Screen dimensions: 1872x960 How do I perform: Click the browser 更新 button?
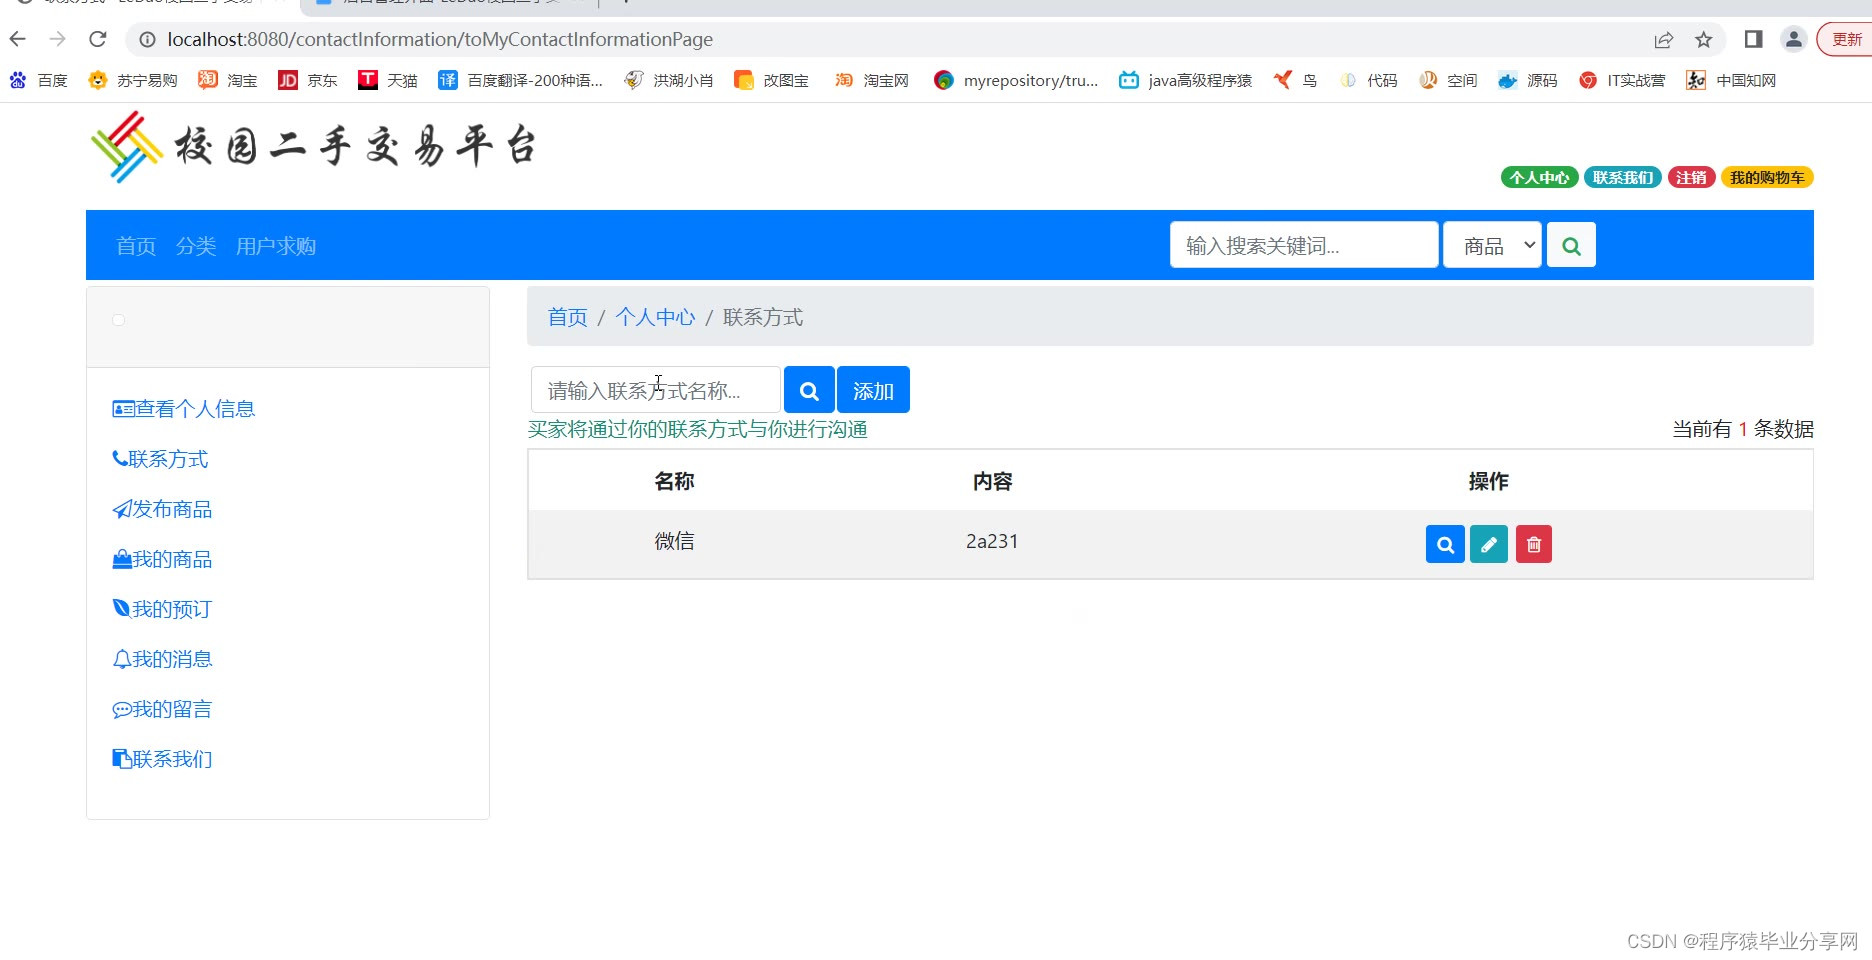click(x=1846, y=39)
